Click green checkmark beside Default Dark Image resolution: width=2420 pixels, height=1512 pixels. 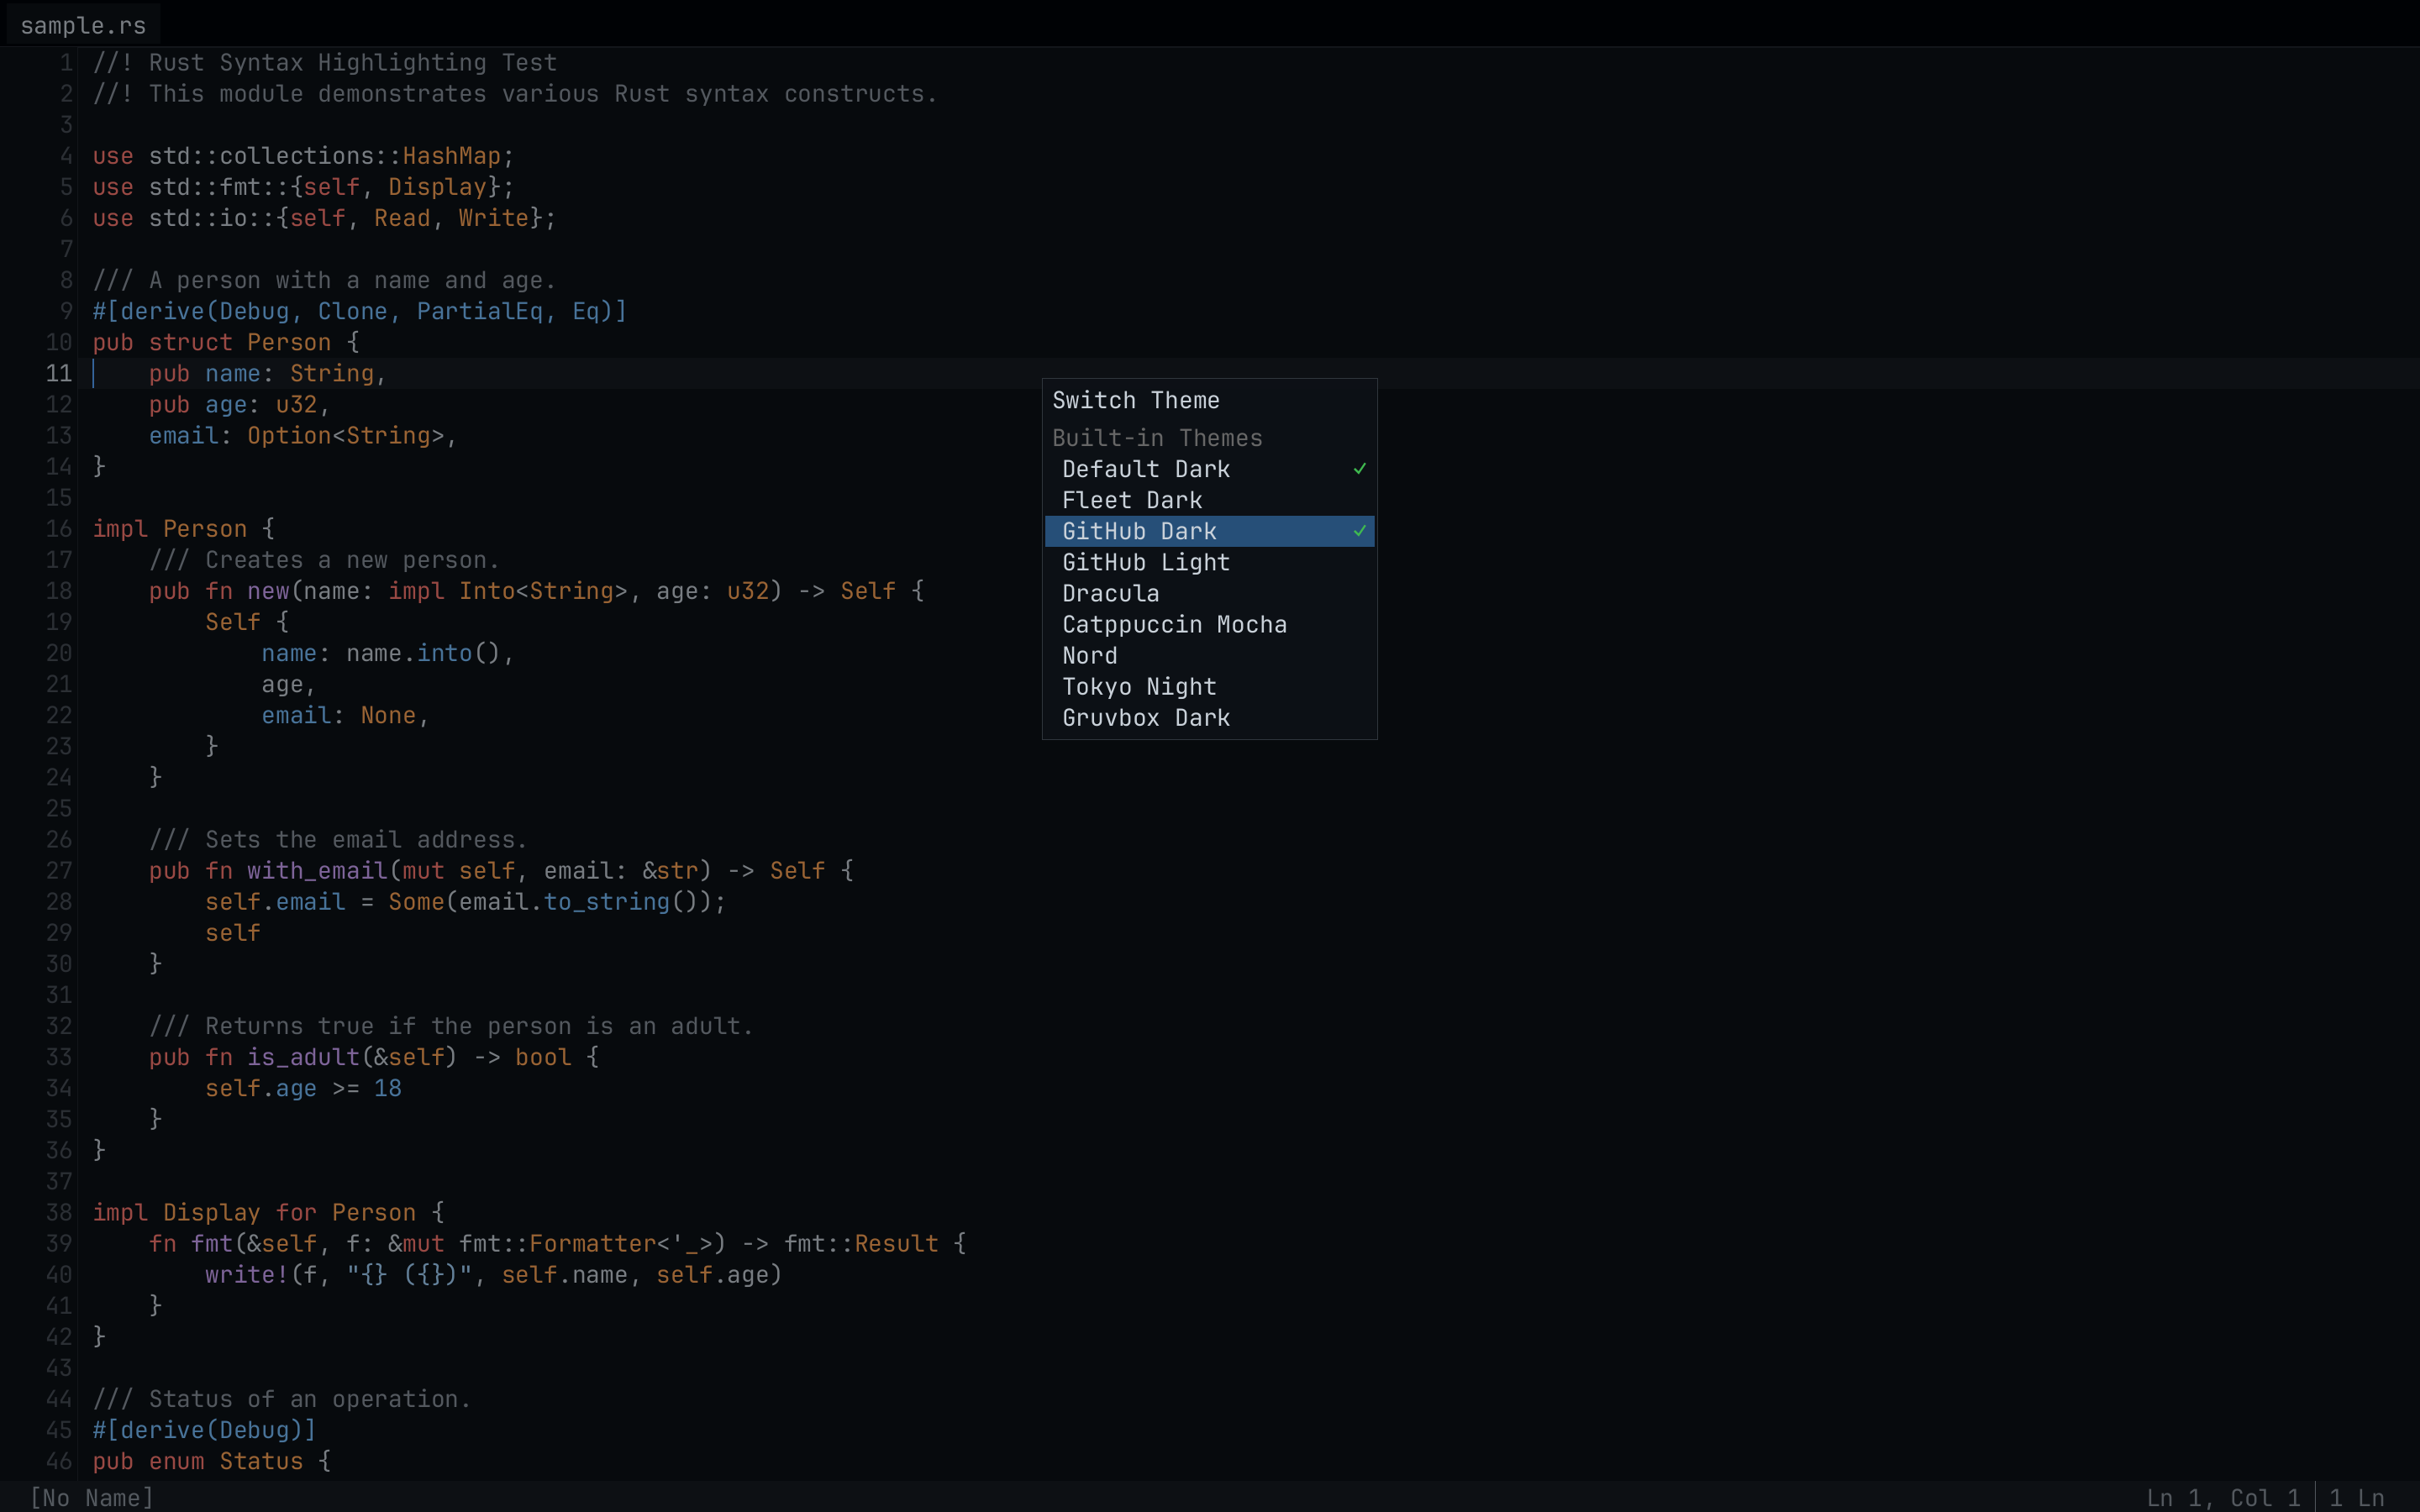point(1359,469)
